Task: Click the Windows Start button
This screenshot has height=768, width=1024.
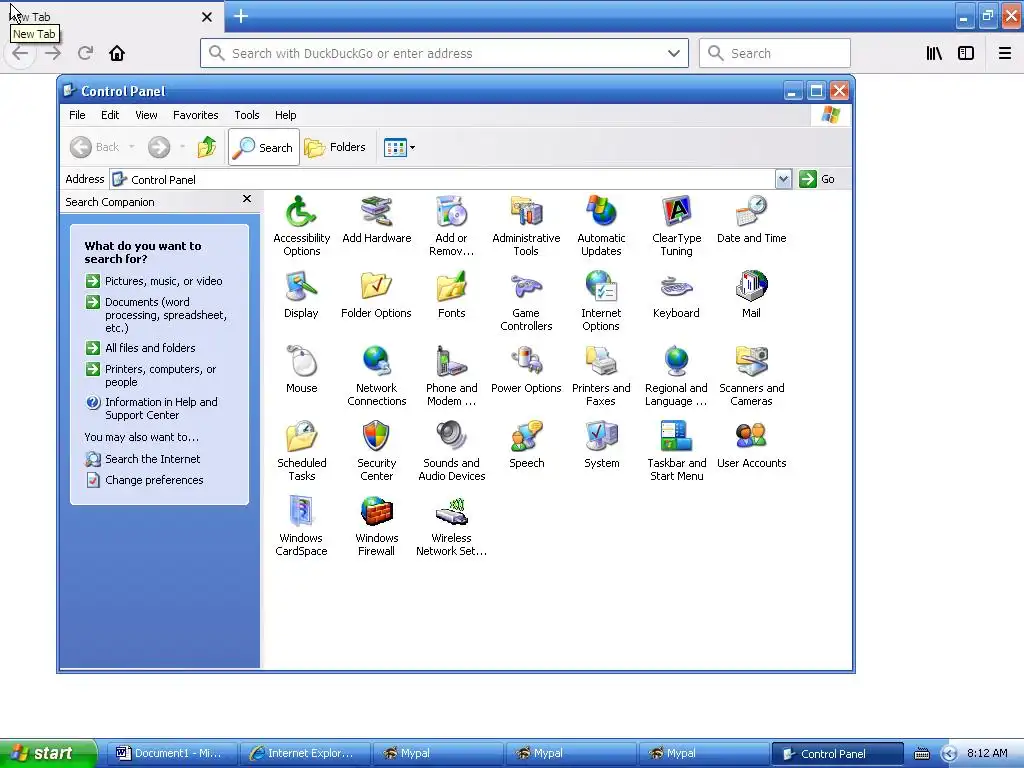Action: click(48, 753)
